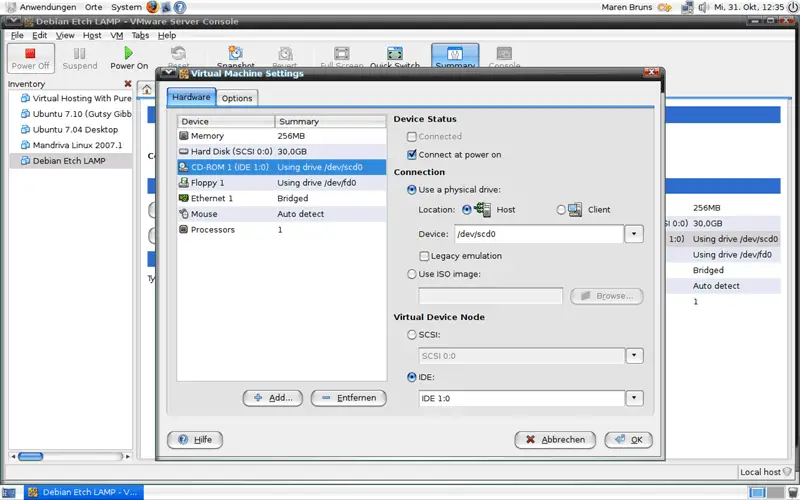The image size is (800, 500).
Task: Switch to the Options tab
Action: 237,98
